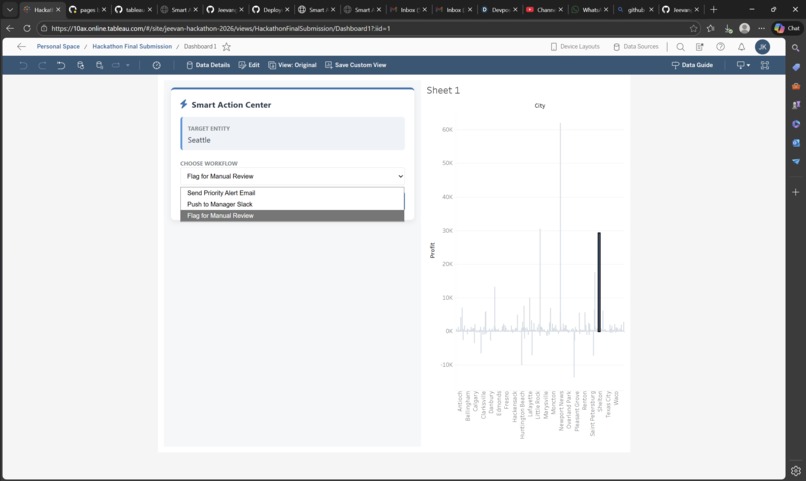
Task: Bookmark page with star in address bar
Action: tap(693, 28)
